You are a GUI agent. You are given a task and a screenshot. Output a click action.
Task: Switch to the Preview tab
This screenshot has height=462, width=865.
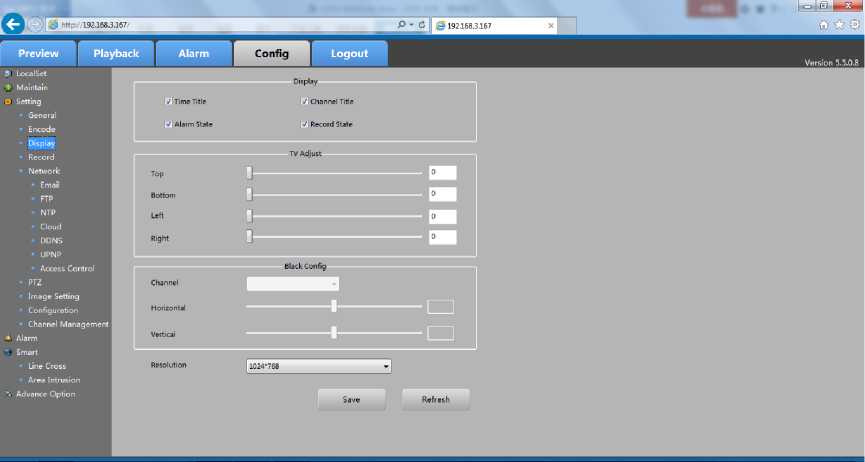pyautogui.click(x=38, y=54)
